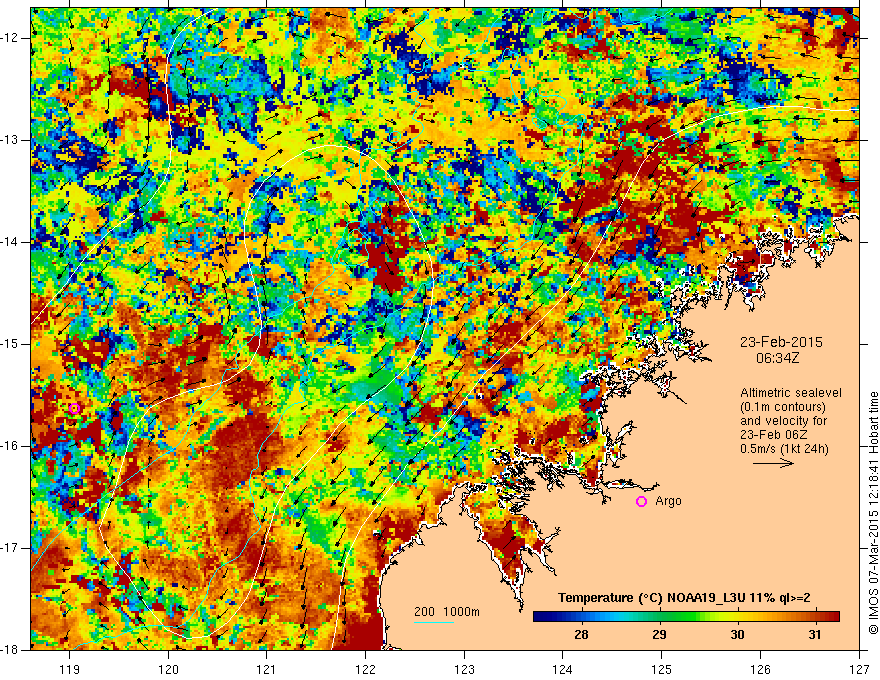Image resolution: width=880 pixels, height=680 pixels.
Task: Click the 200 1000m depth label
Action: coord(447,612)
